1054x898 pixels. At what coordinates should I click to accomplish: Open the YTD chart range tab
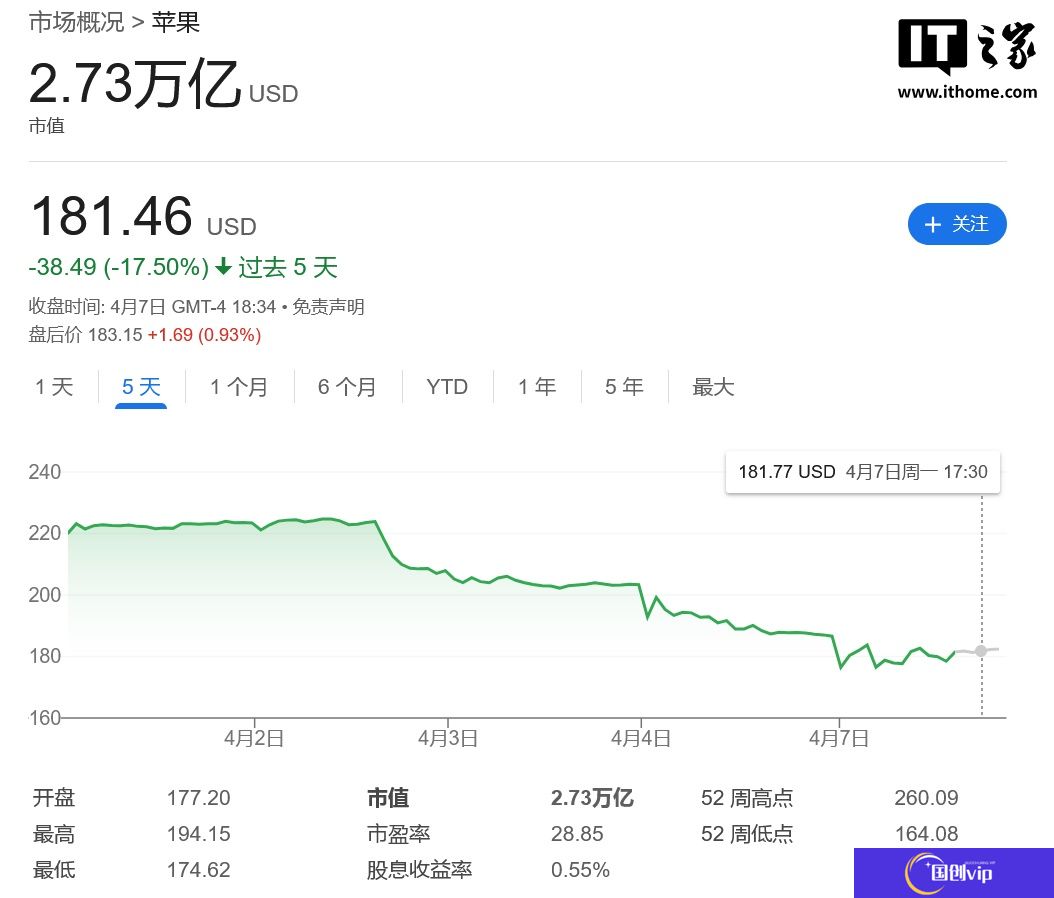pyautogui.click(x=447, y=387)
